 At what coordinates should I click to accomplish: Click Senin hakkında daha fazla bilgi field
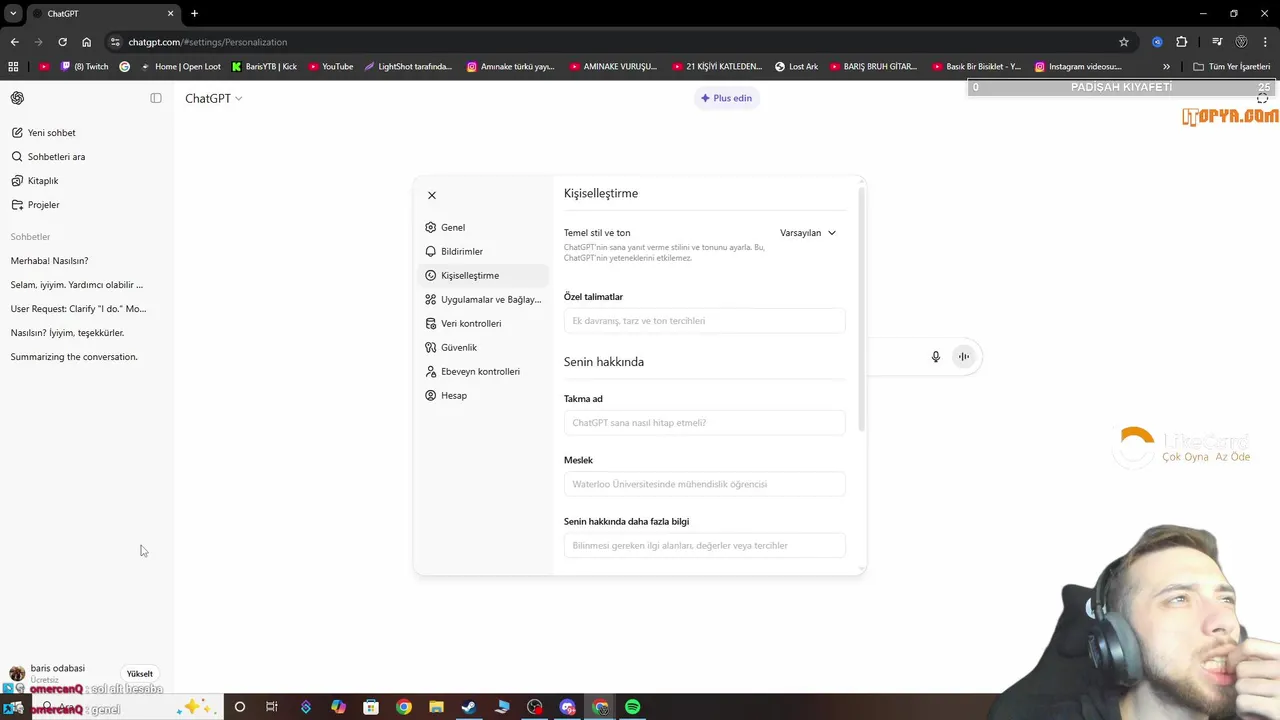704,545
